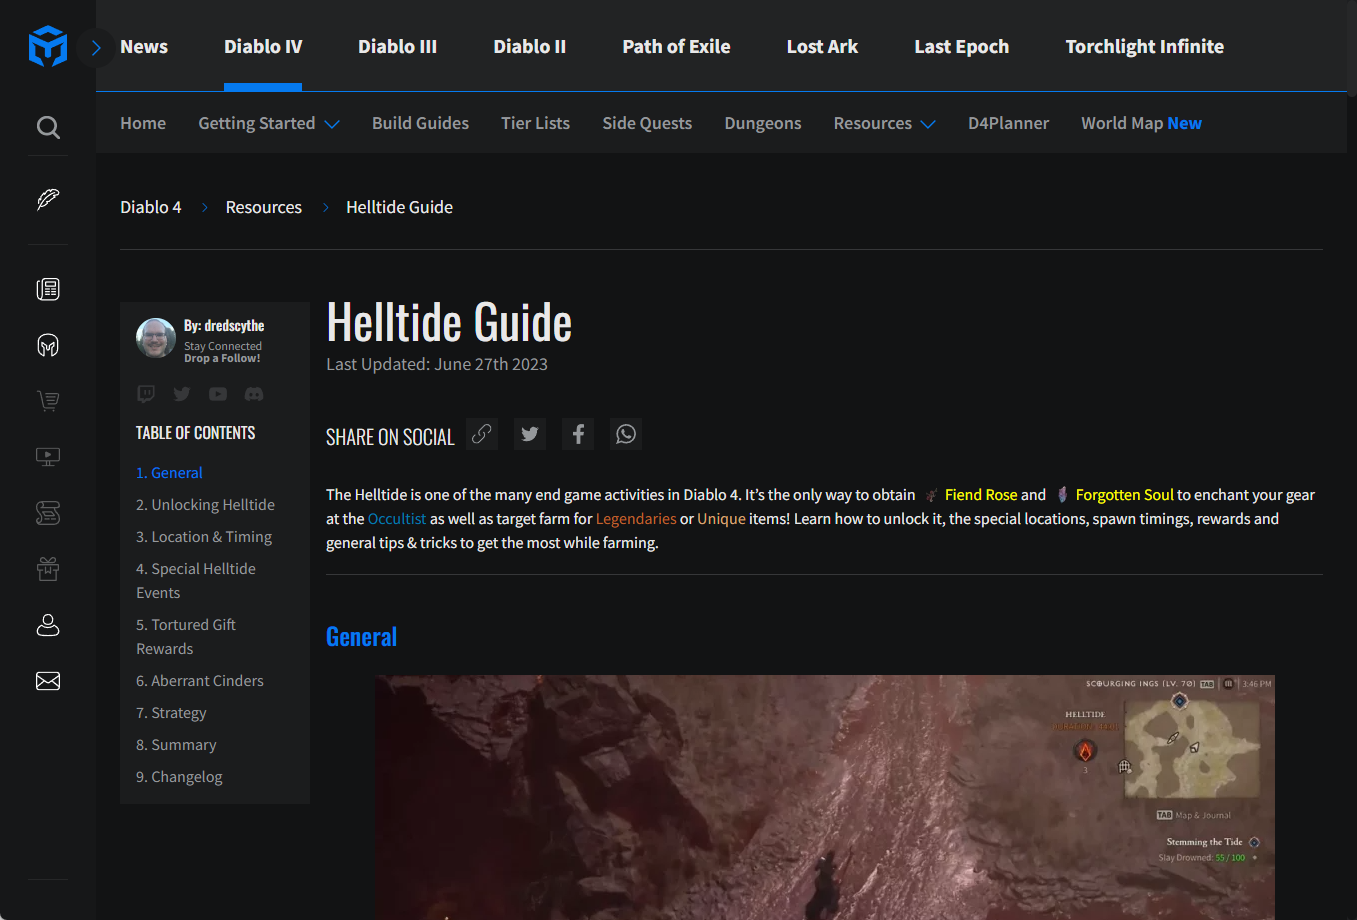Viewport: 1357px width, 920px height.
Task: Jump to 6. Aberrant Cinders section
Action: [x=200, y=681]
